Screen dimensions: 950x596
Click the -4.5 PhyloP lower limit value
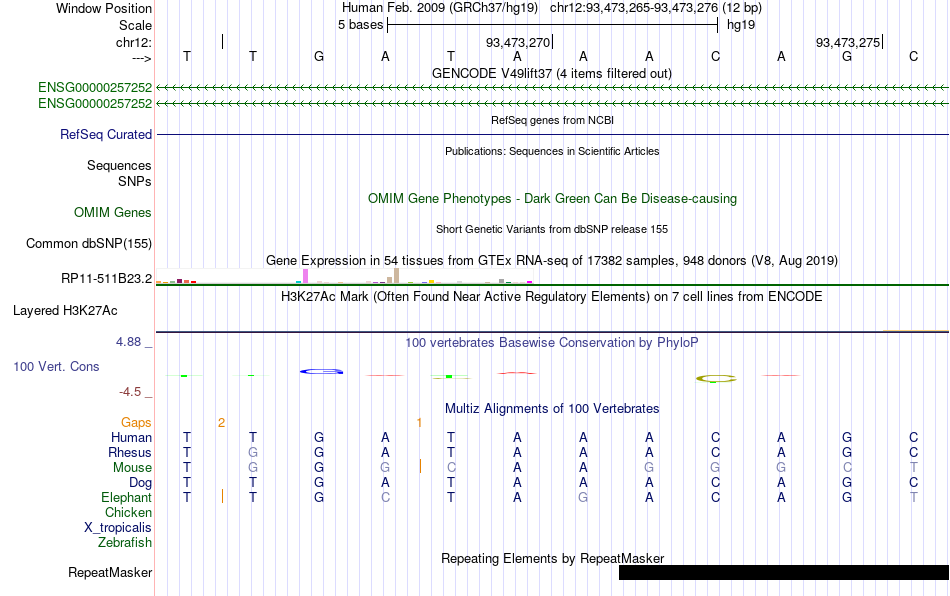130,392
